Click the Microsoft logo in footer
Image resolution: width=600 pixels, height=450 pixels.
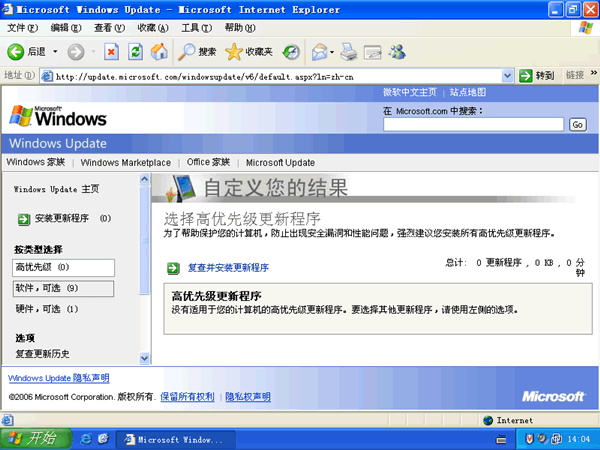tap(553, 396)
